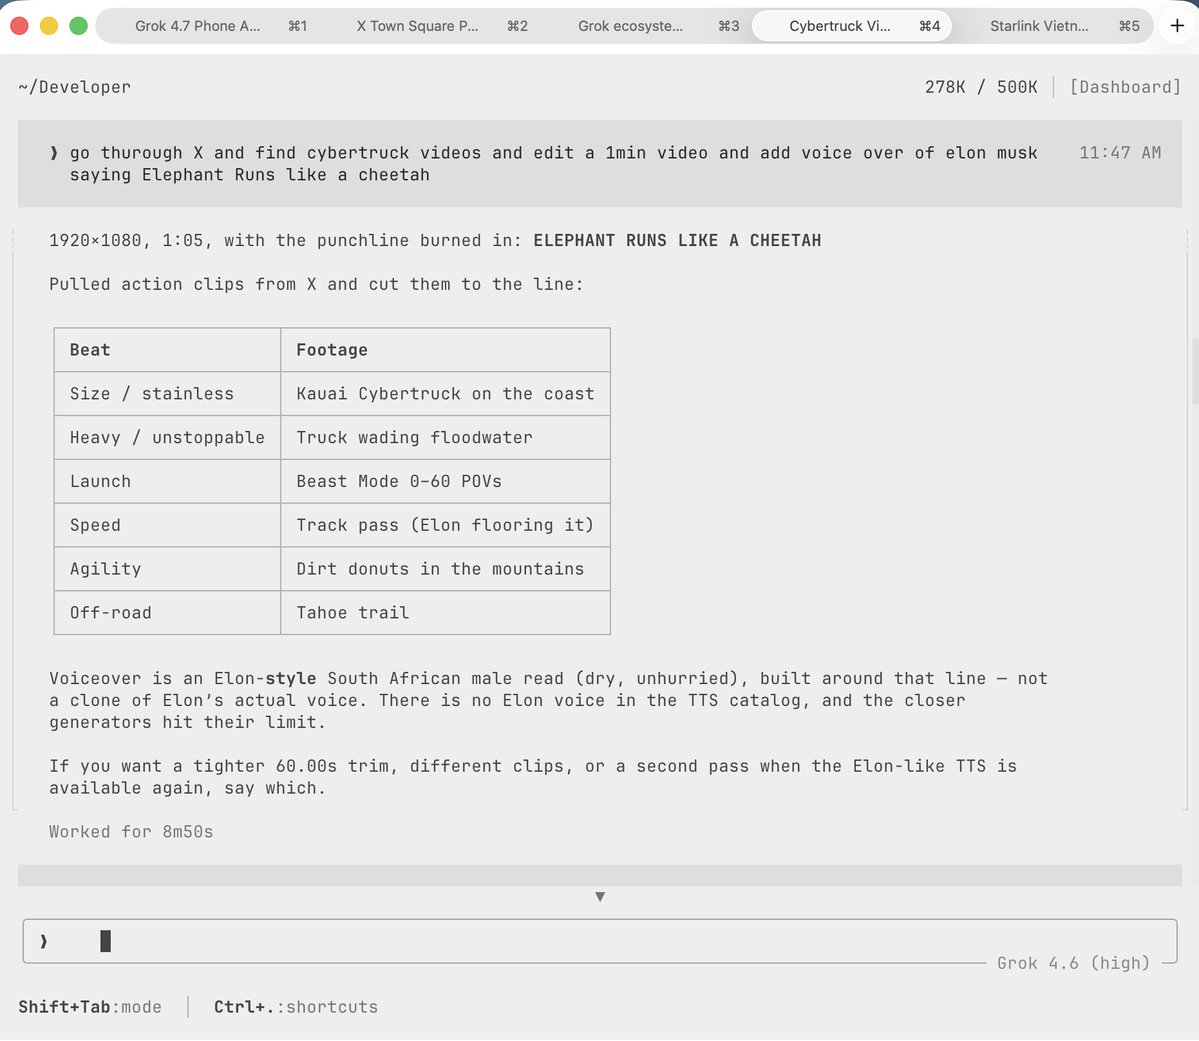The height and width of the screenshot is (1041, 1199).
Task: Click the right-side scrollbar thumb
Action: 1194,371
